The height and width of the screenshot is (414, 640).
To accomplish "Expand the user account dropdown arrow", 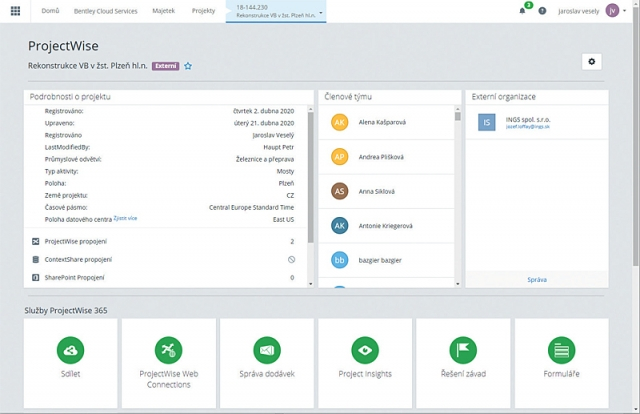I will pyautogui.click(x=624, y=11).
